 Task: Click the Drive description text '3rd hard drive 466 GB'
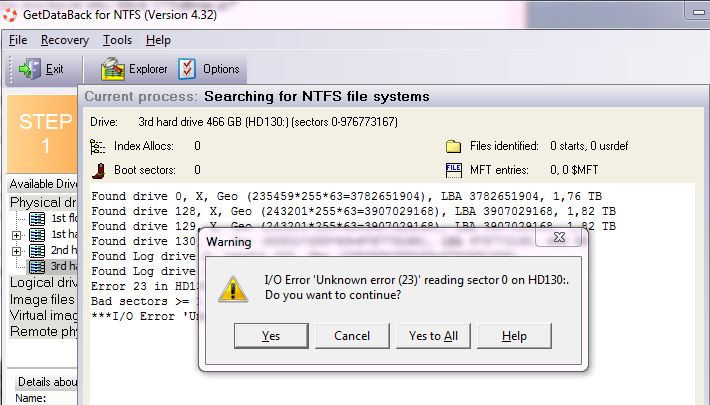click(x=190, y=122)
